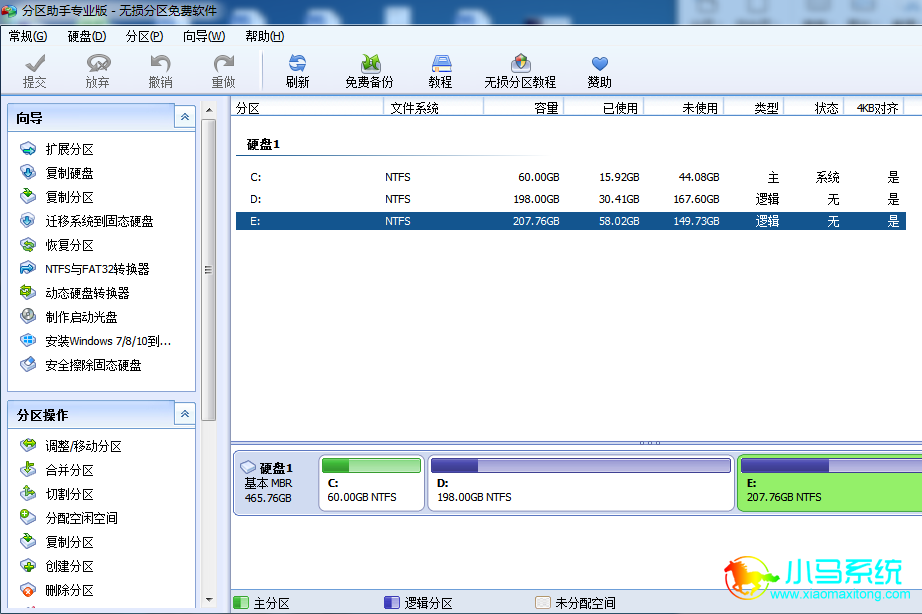Open NTFS与FAT32转换器
The image size is (922, 614).
85,269
